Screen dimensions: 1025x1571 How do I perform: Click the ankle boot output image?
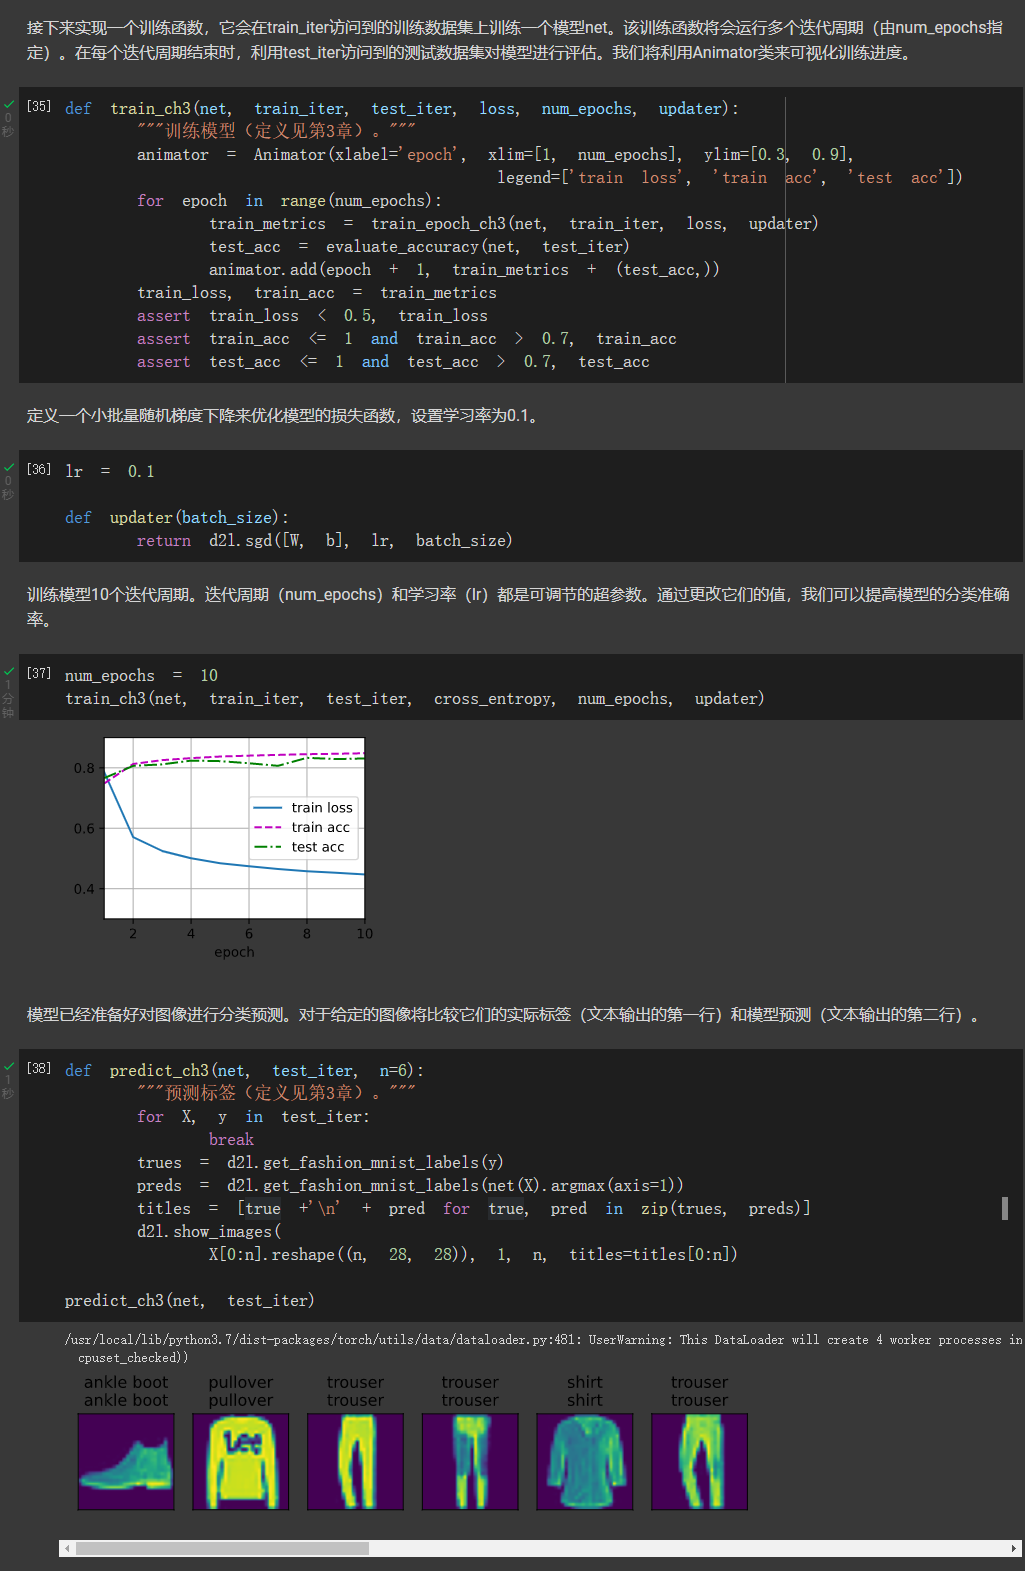tap(126, 1461)
